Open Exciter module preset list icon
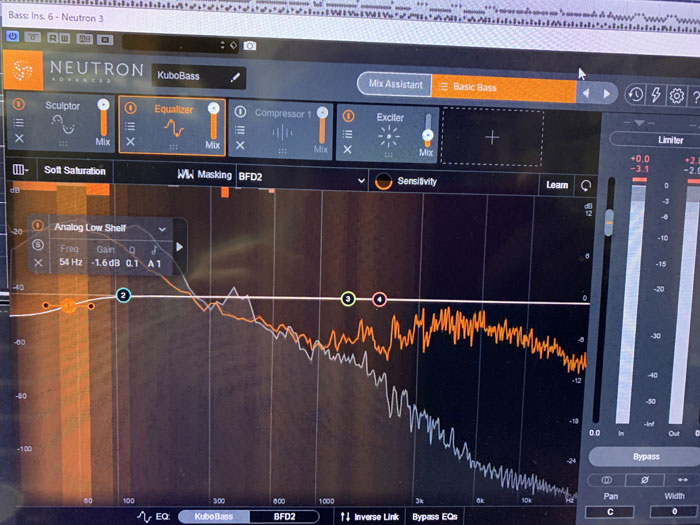700x525 pixels. pos(347,134)
